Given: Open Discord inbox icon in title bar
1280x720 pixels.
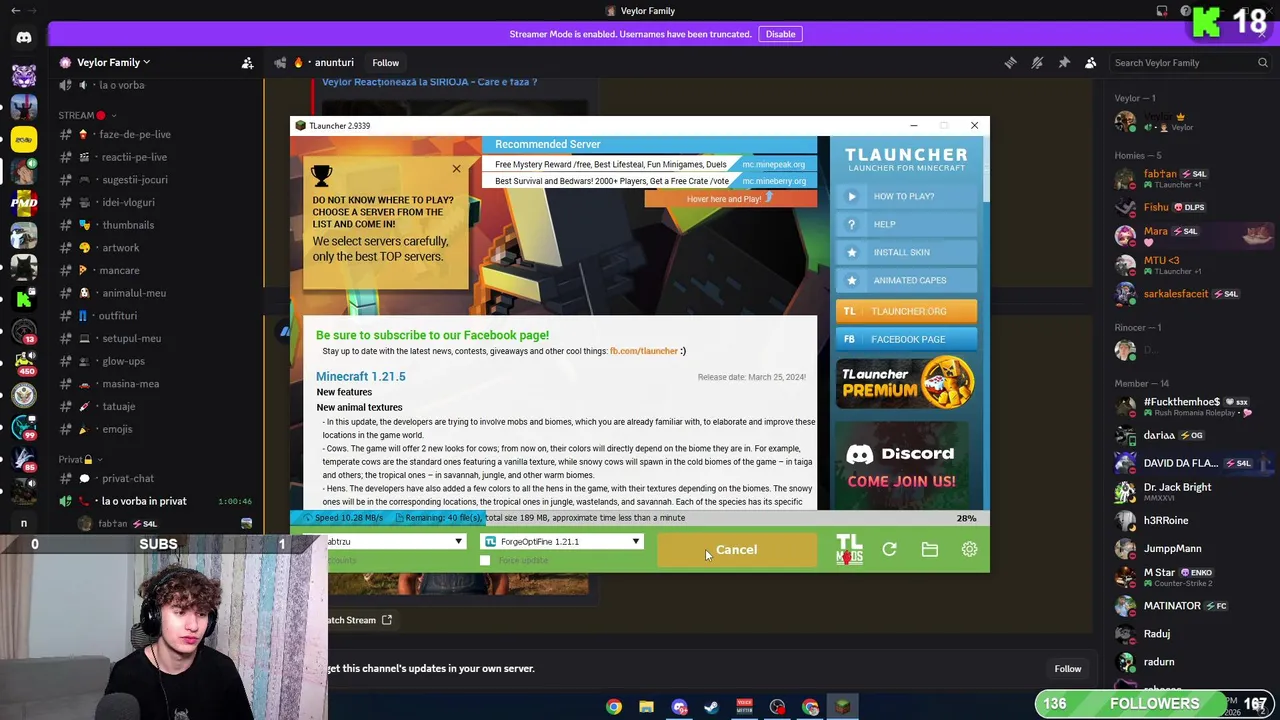Looking at the screenshot, I should pos(1162,11).
